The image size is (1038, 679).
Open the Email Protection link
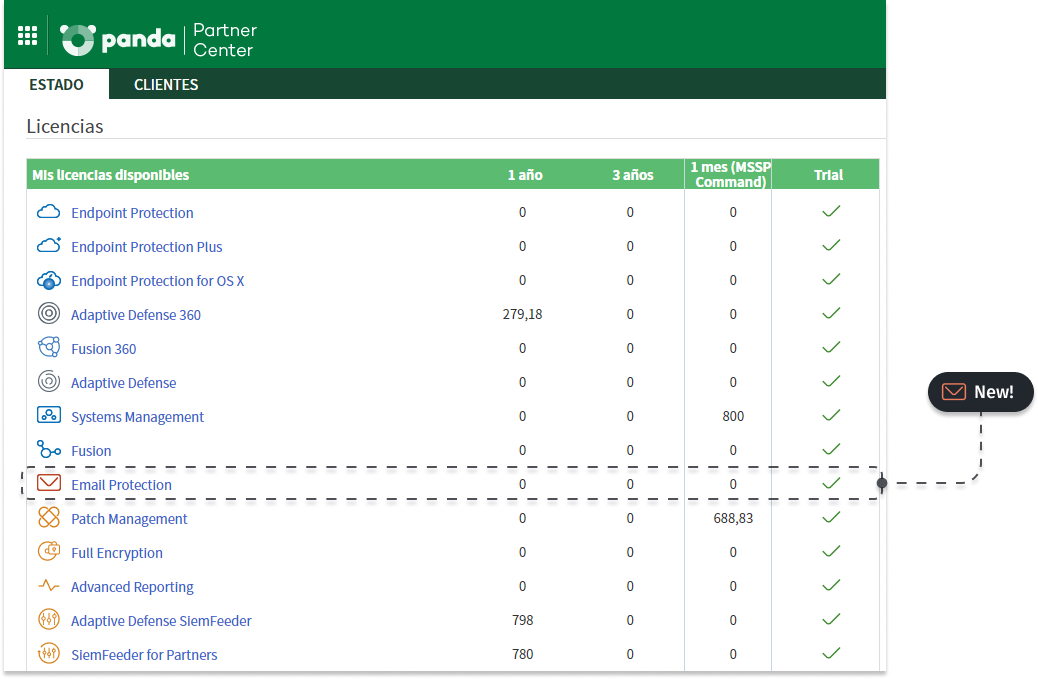[121, 485]
